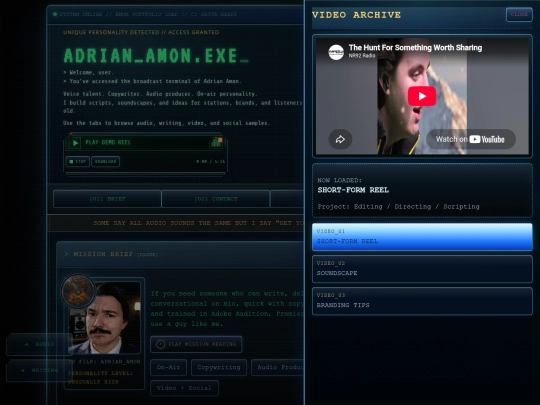This screenshot has height=405, width=540.
Task: Click 'UNIQUE PERSONALITY DETECTED // ACCESS GRANTED' text
Action: click(141, 32)
